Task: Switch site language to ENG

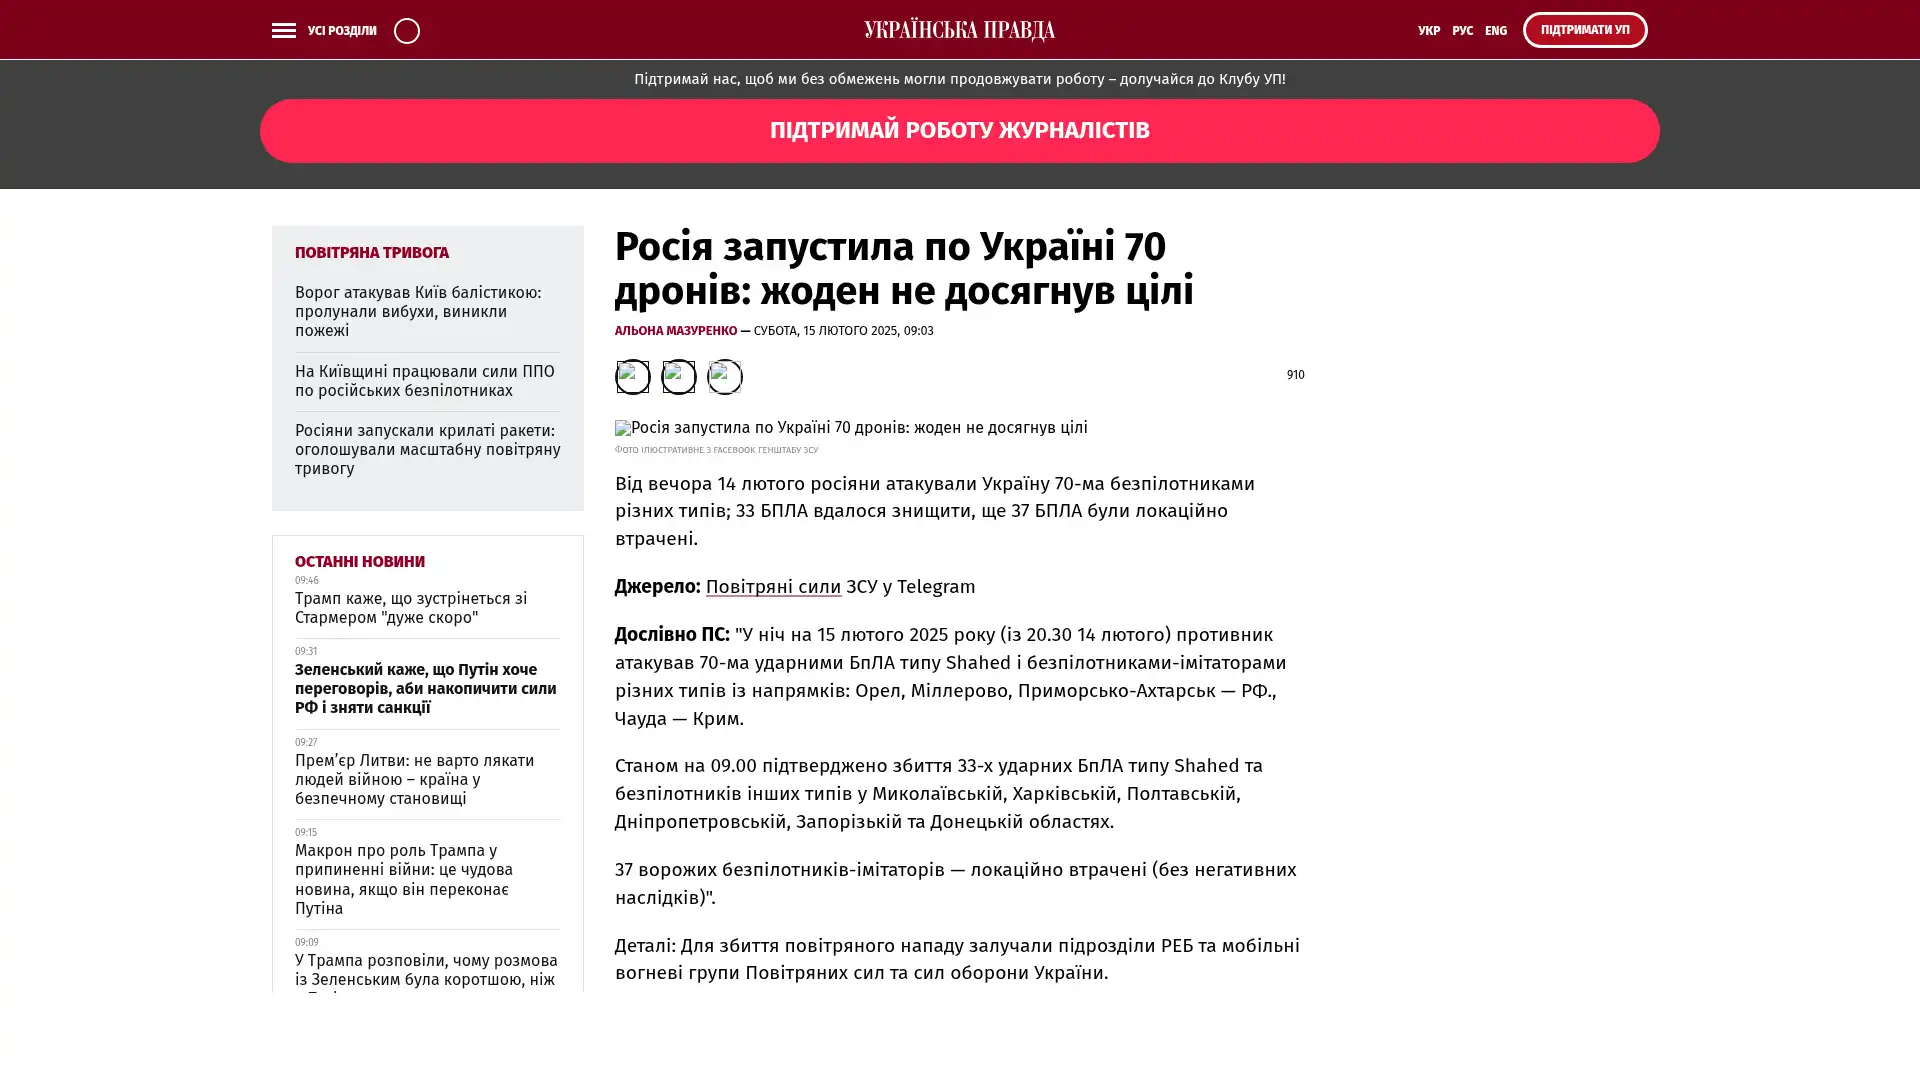Action: tap(1495, 30)
